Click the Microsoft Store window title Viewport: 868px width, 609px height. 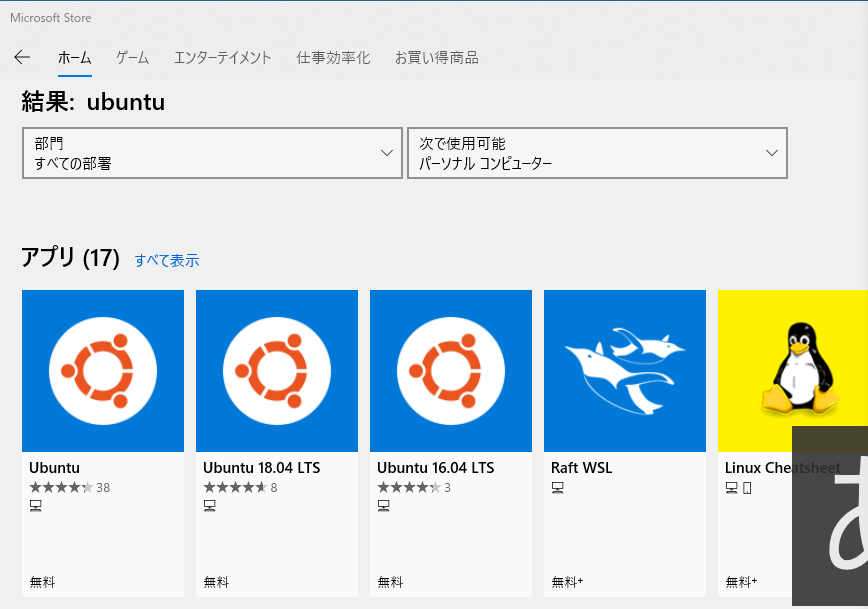coord(51,18)
